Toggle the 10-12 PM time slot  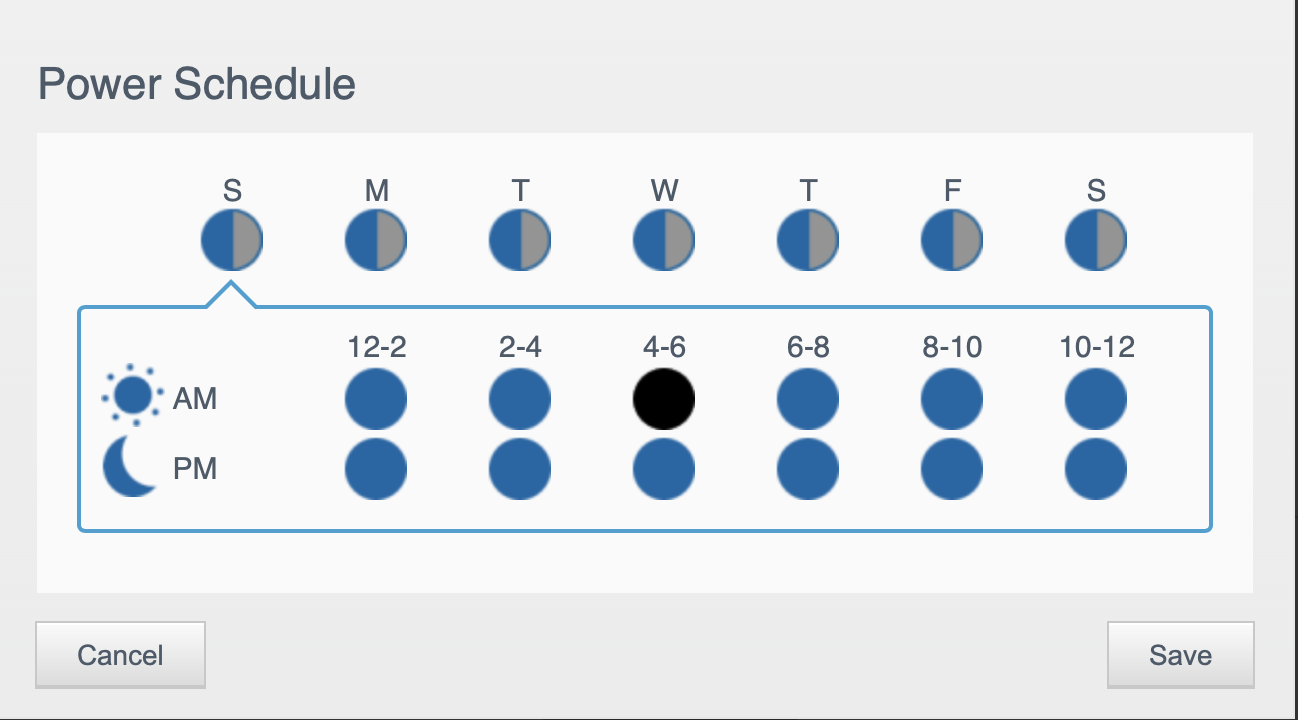1096,468
